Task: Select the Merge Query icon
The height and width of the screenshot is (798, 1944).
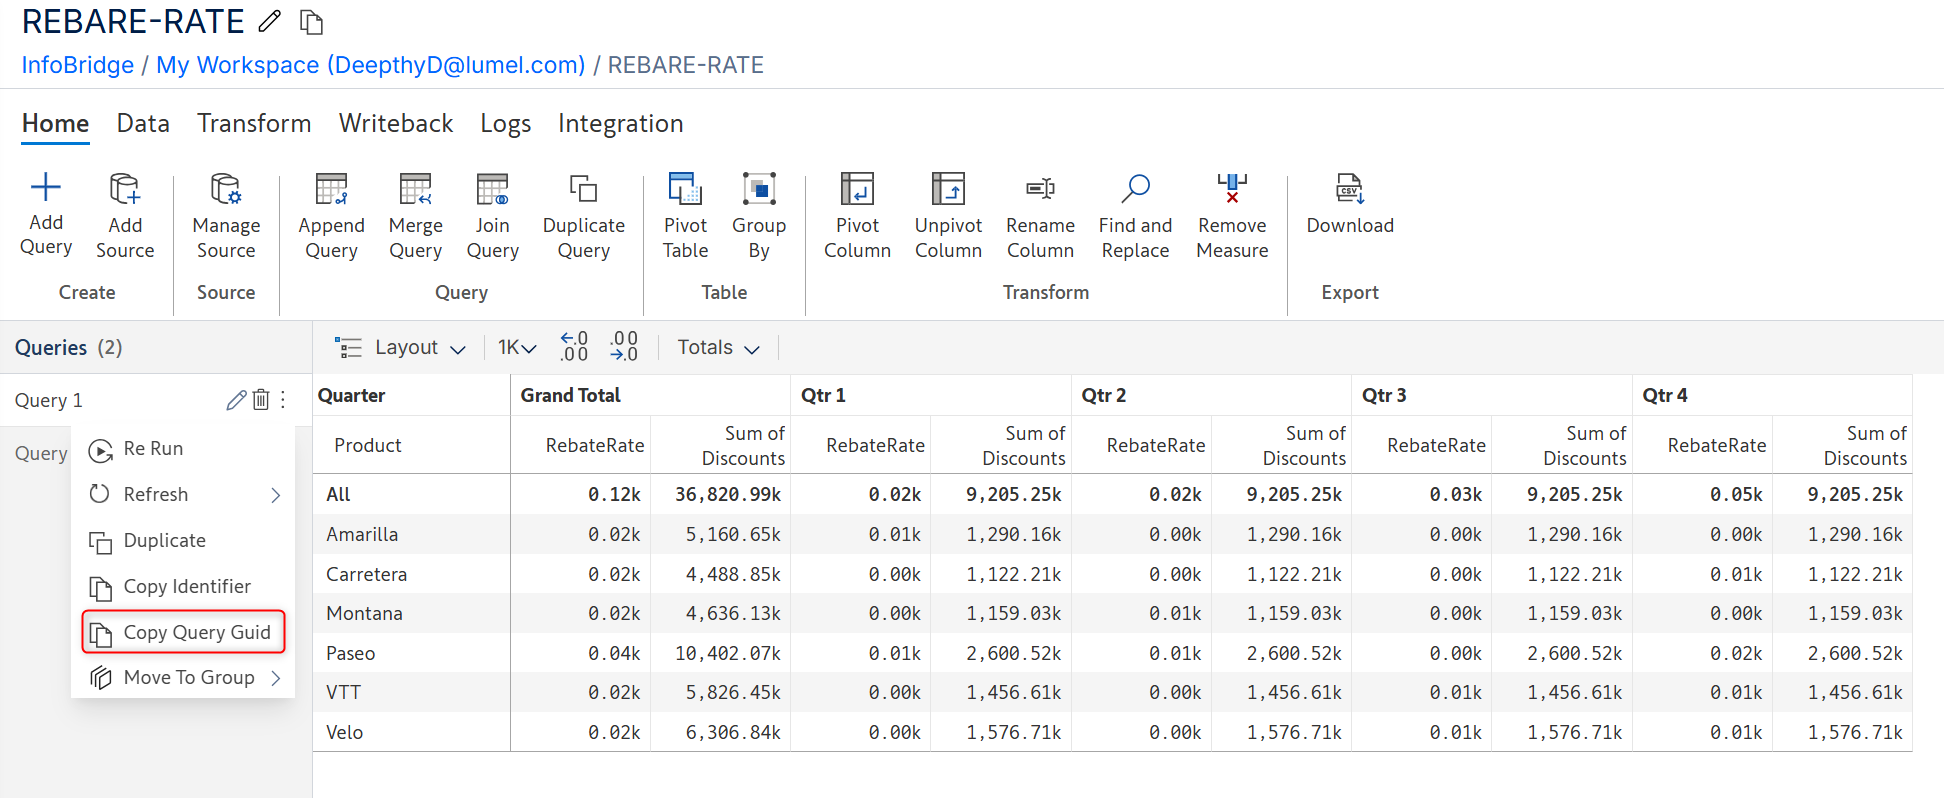Action: (x=415, y=189)
